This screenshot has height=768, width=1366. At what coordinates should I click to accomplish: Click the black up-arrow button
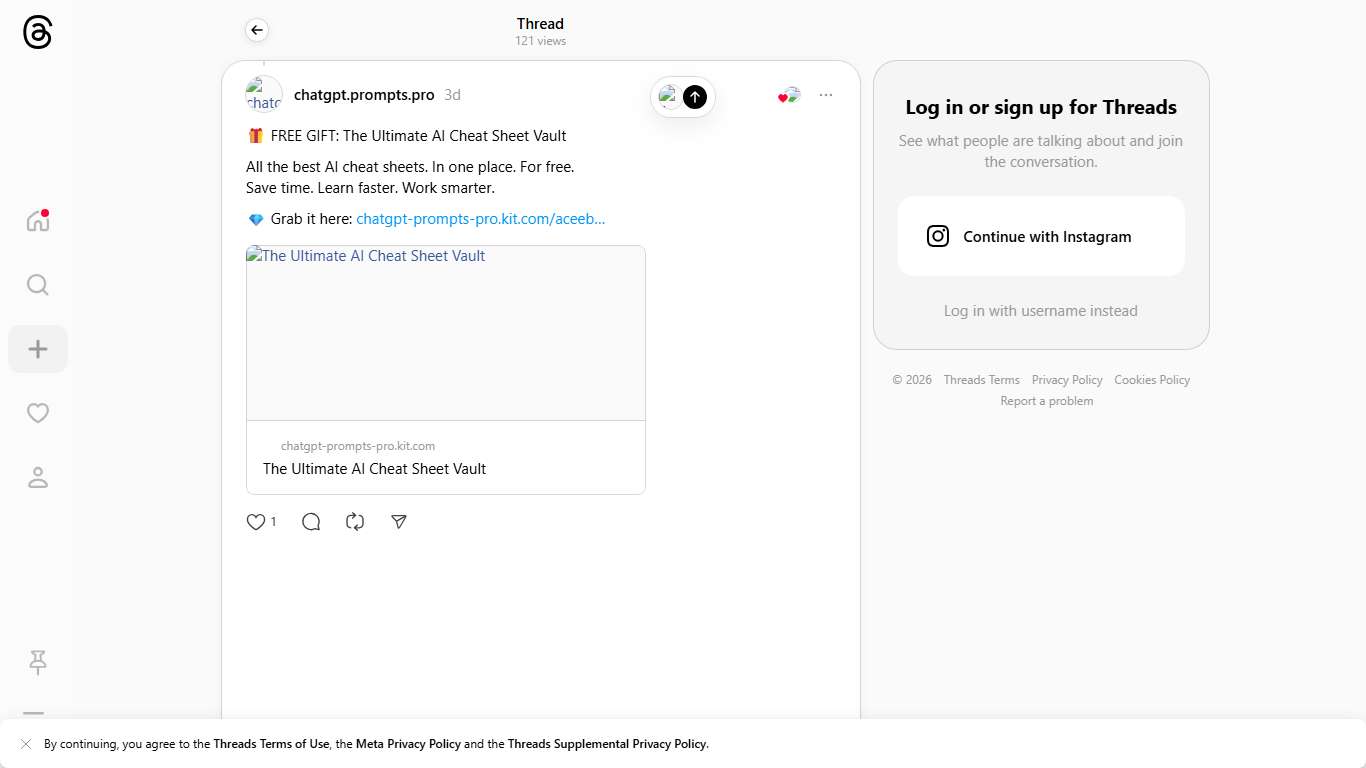(x=695, y=97)
